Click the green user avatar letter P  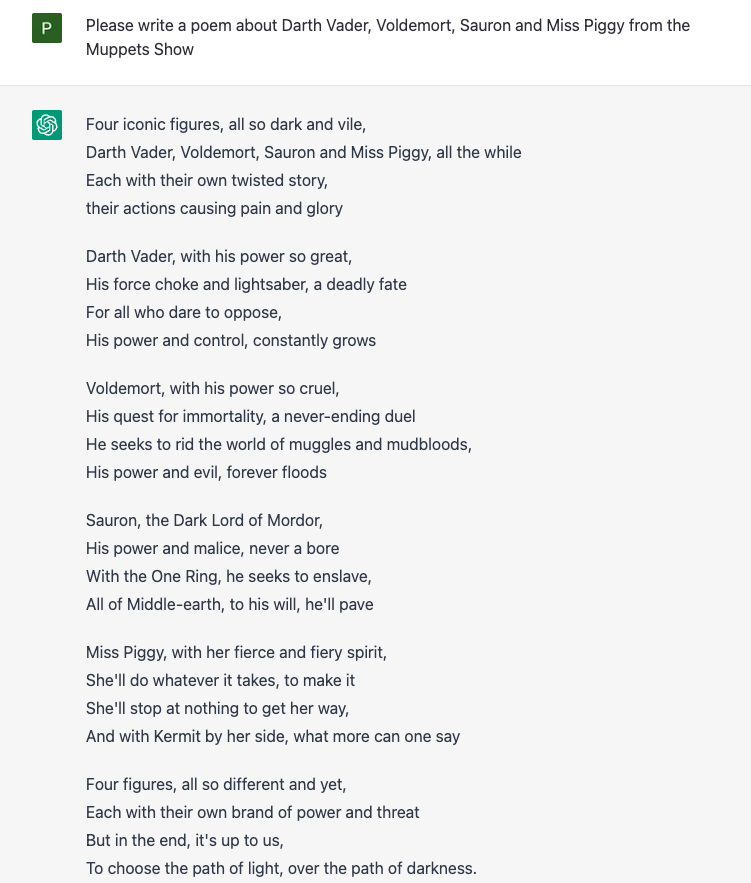[47, 28]
